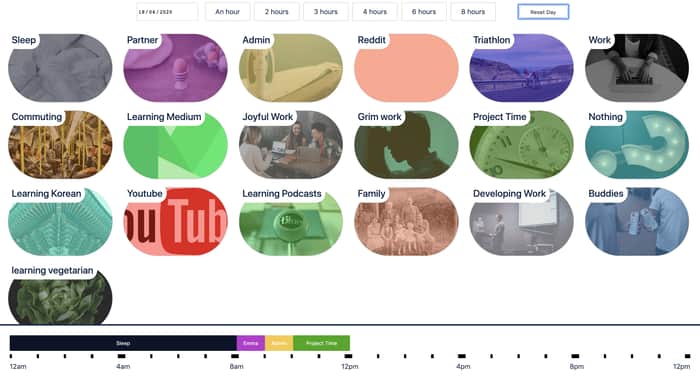Image resolution: width=700 pixels, height=381 pixels.
Task: Select the Reddit salmon-colored tile
Action: point(406,68)
